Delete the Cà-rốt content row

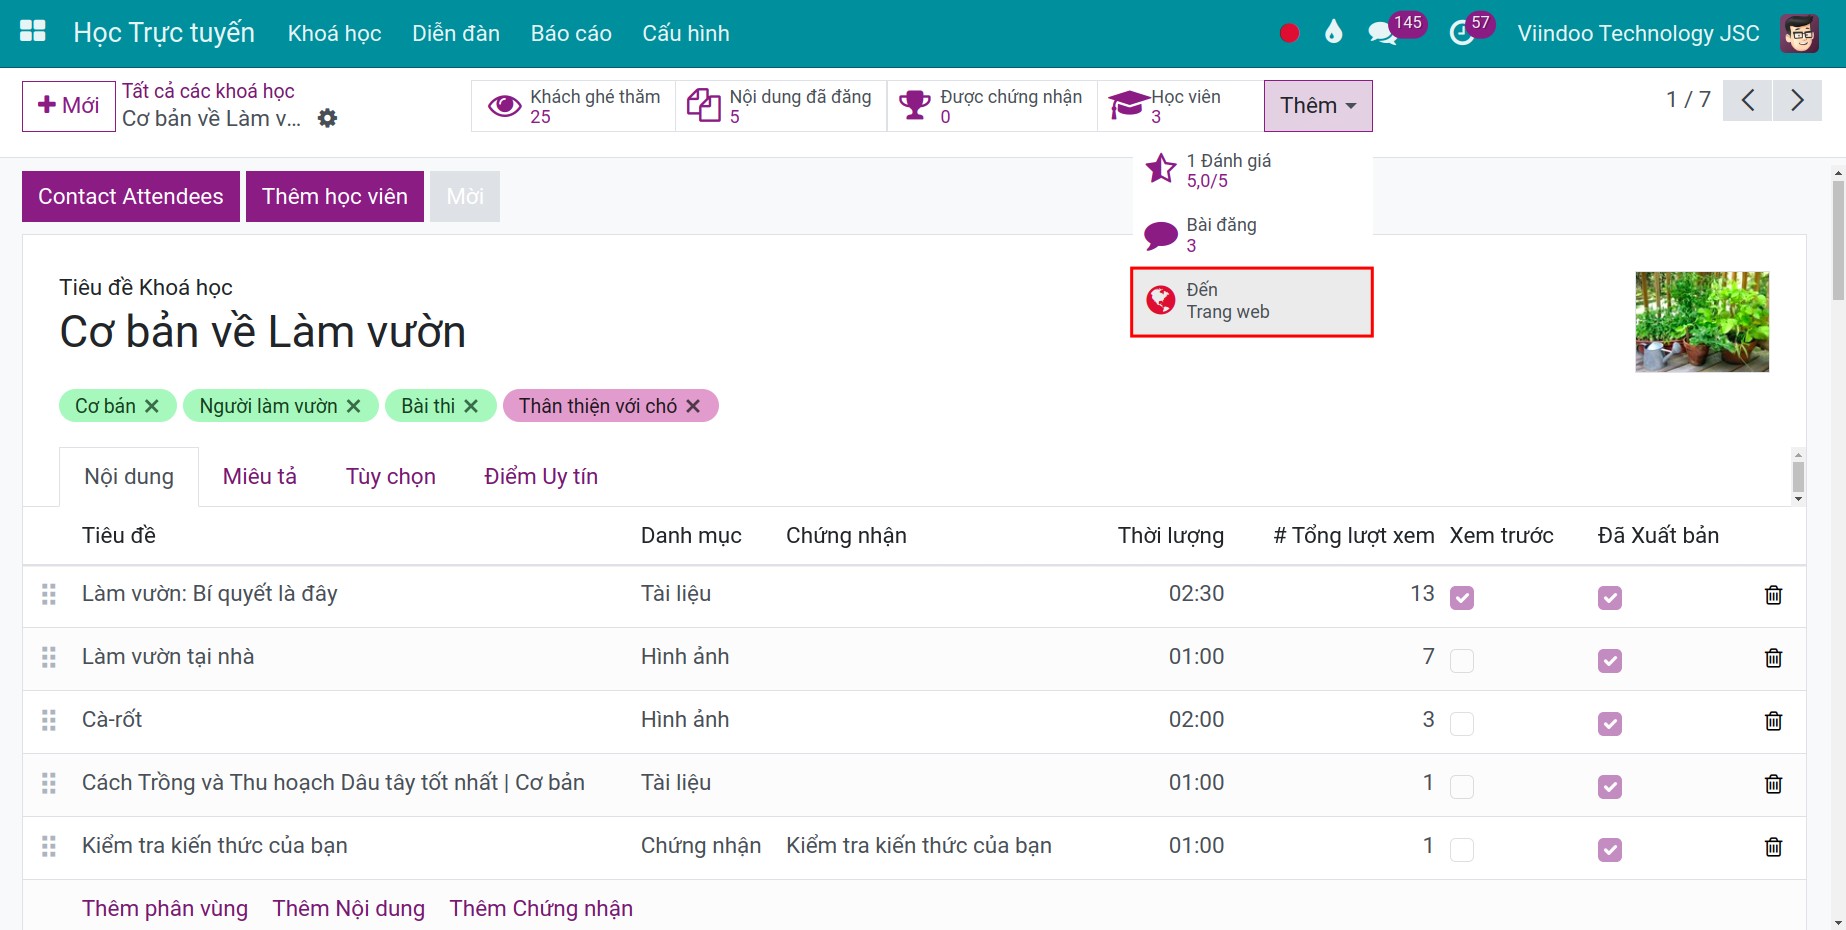[x=1773, y=721]
